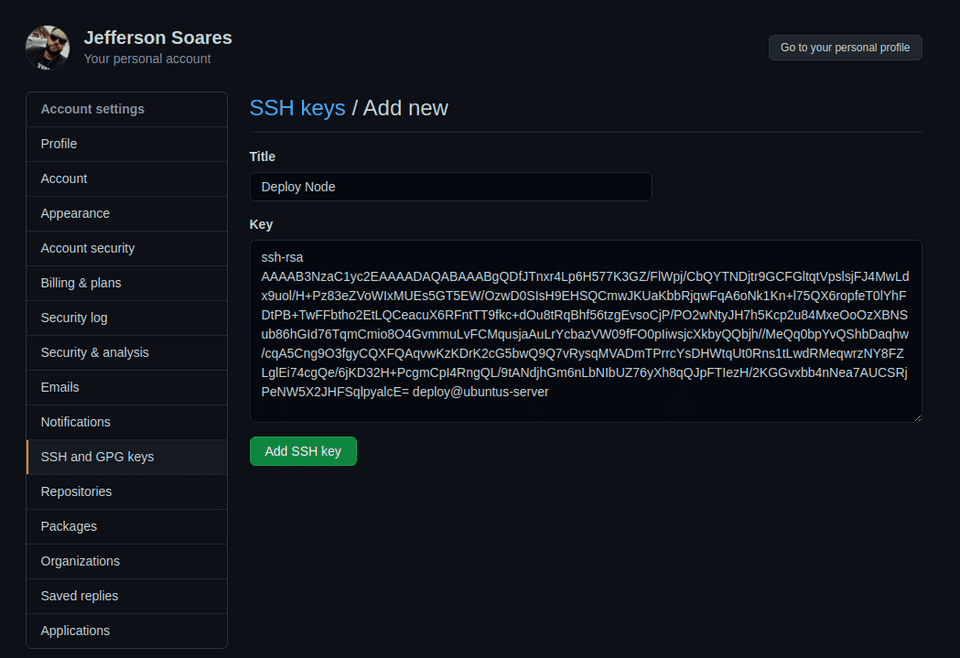Open Notifications settings
The image size is (960, 658).
pos(75,421)
